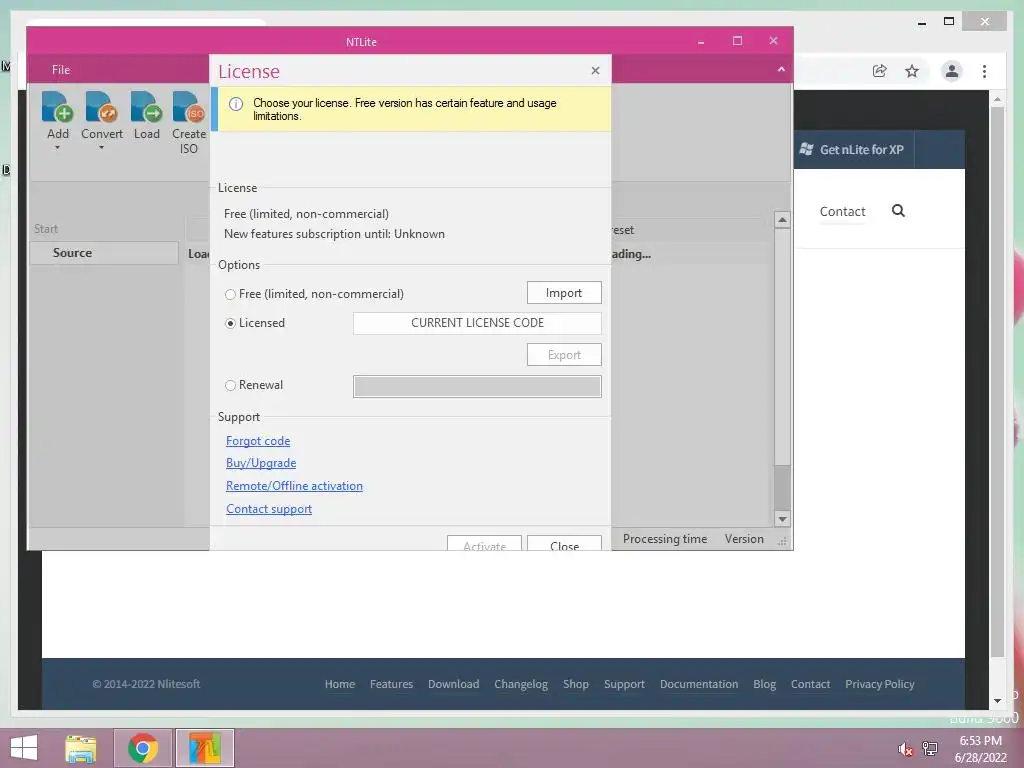Click the Add image icon in NTLite toolbar
Image resolution: width=1024 pixels, height=768 pixels.
point(57,107)
